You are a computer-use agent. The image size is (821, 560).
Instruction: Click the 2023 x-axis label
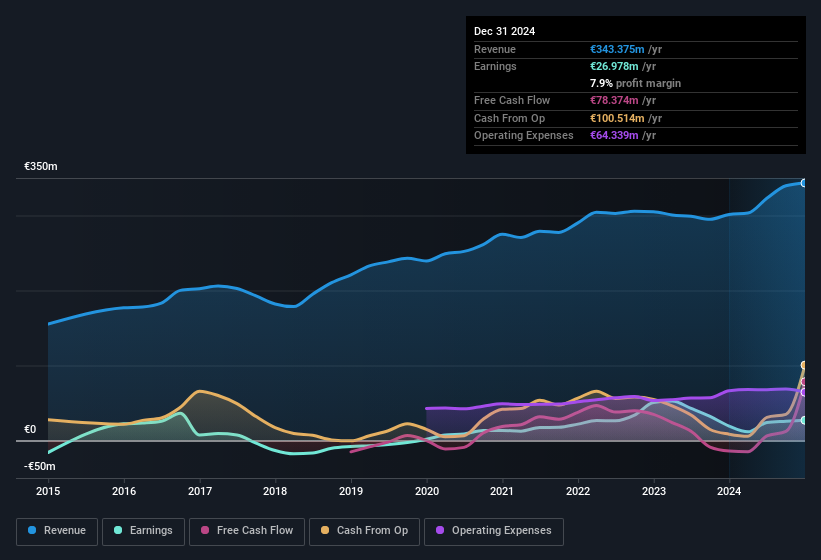point(654,491)
